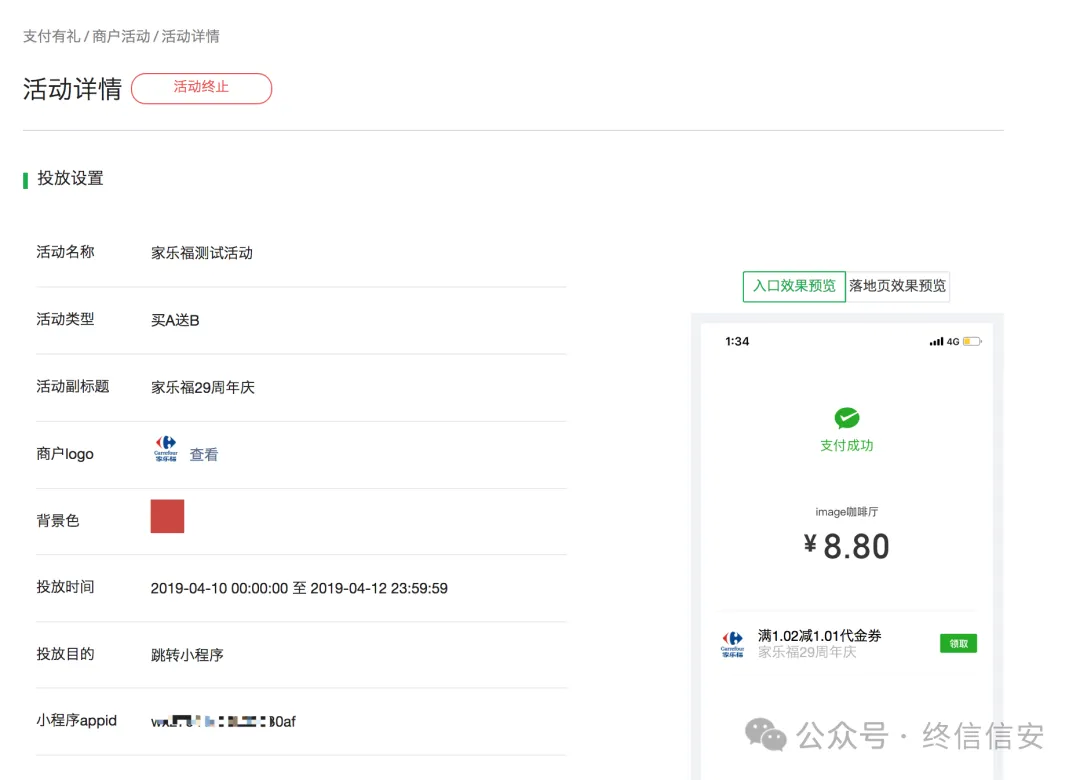The height and width of the screenshot is (780, 1080).
Task: Click 活动详情 in the breadcrumb trail
Action: click(x=194, y=36)
